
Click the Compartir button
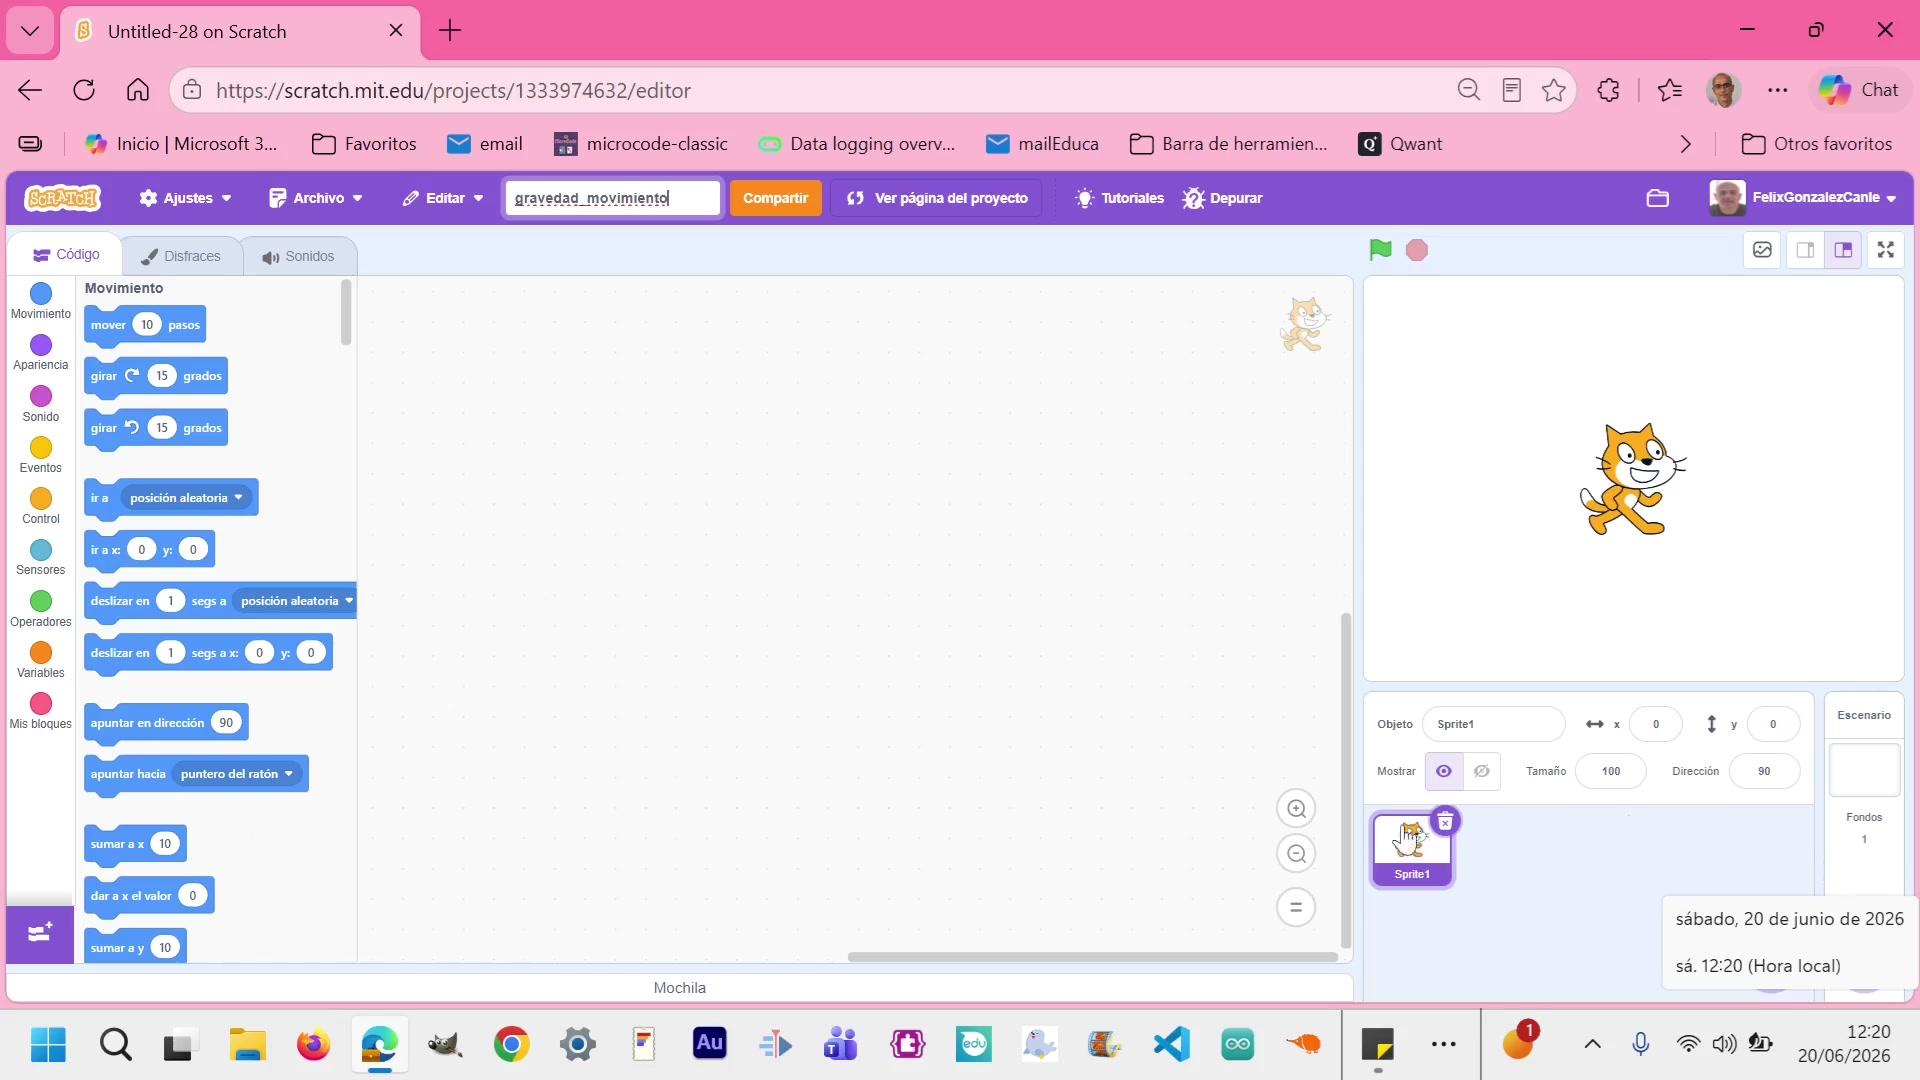click(775, 198)
